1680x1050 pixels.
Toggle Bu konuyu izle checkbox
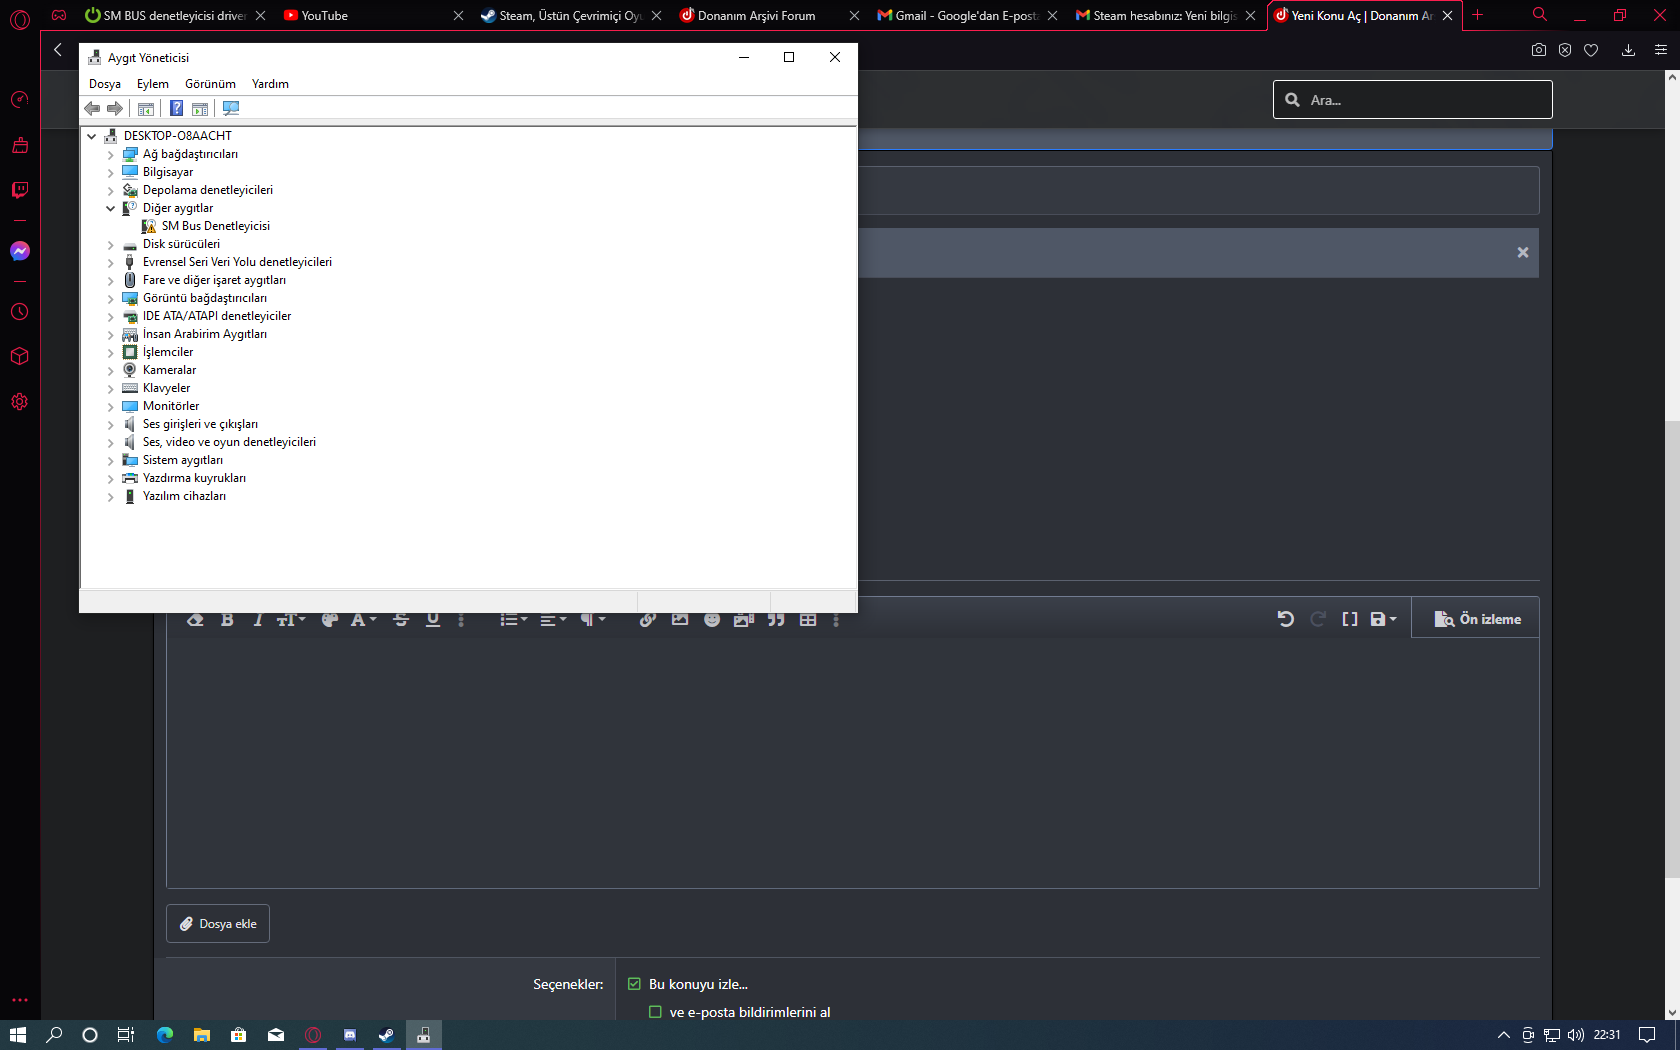click(634, 984)
